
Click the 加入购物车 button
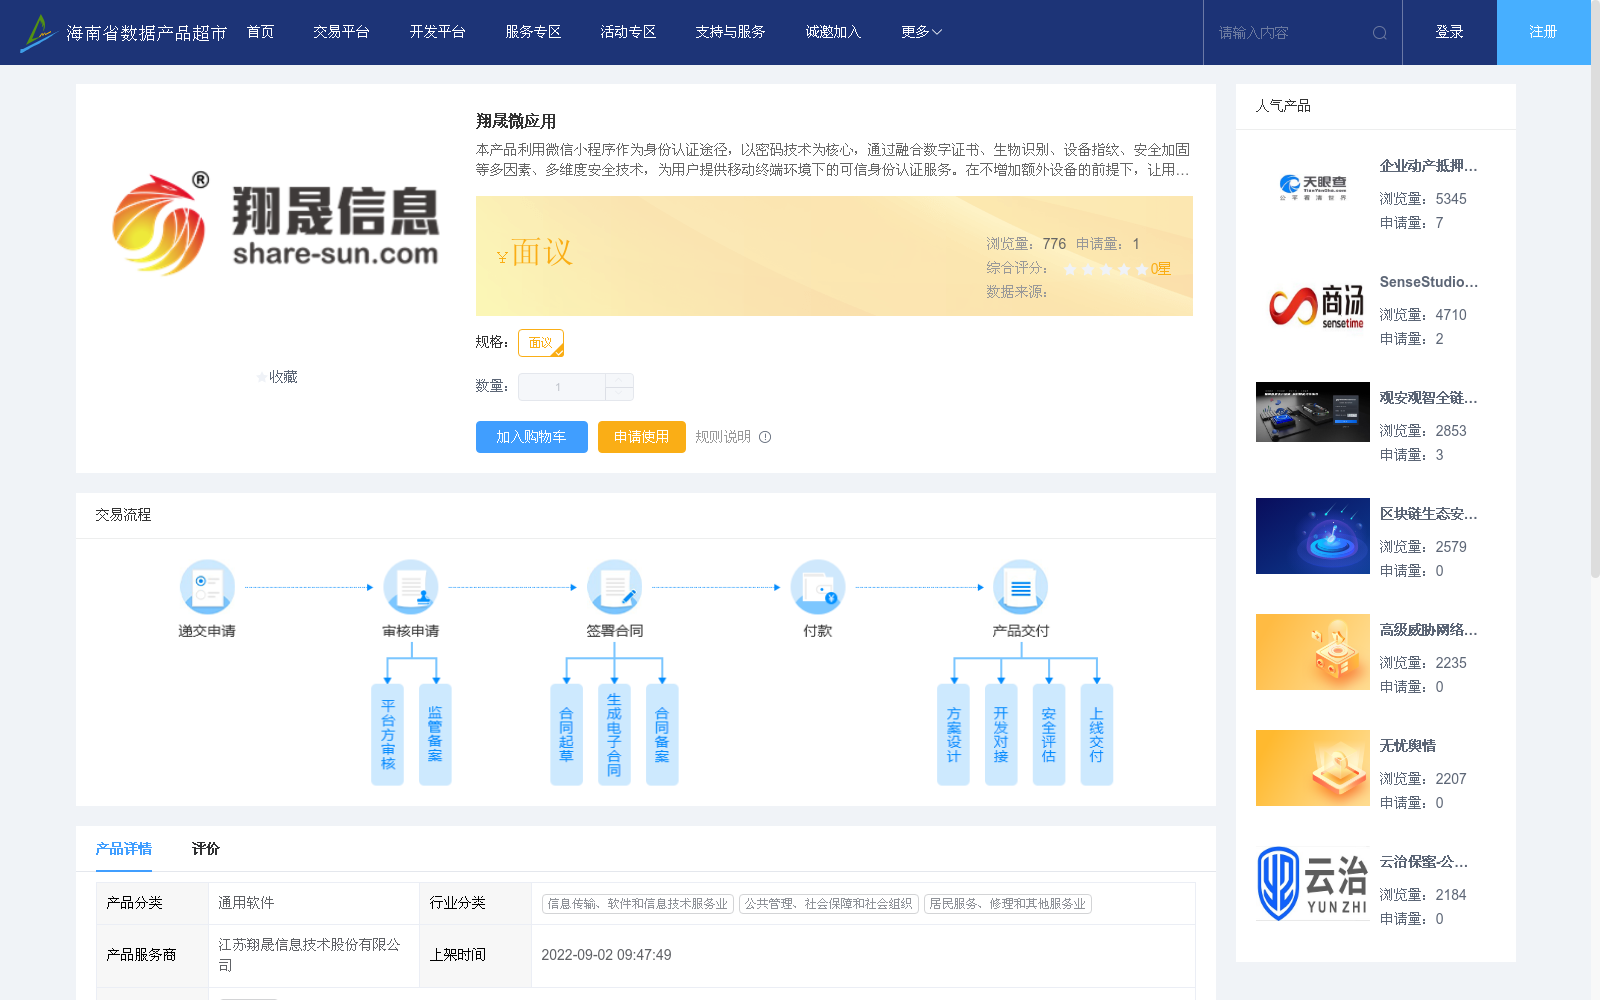click(x=532, y=437)
